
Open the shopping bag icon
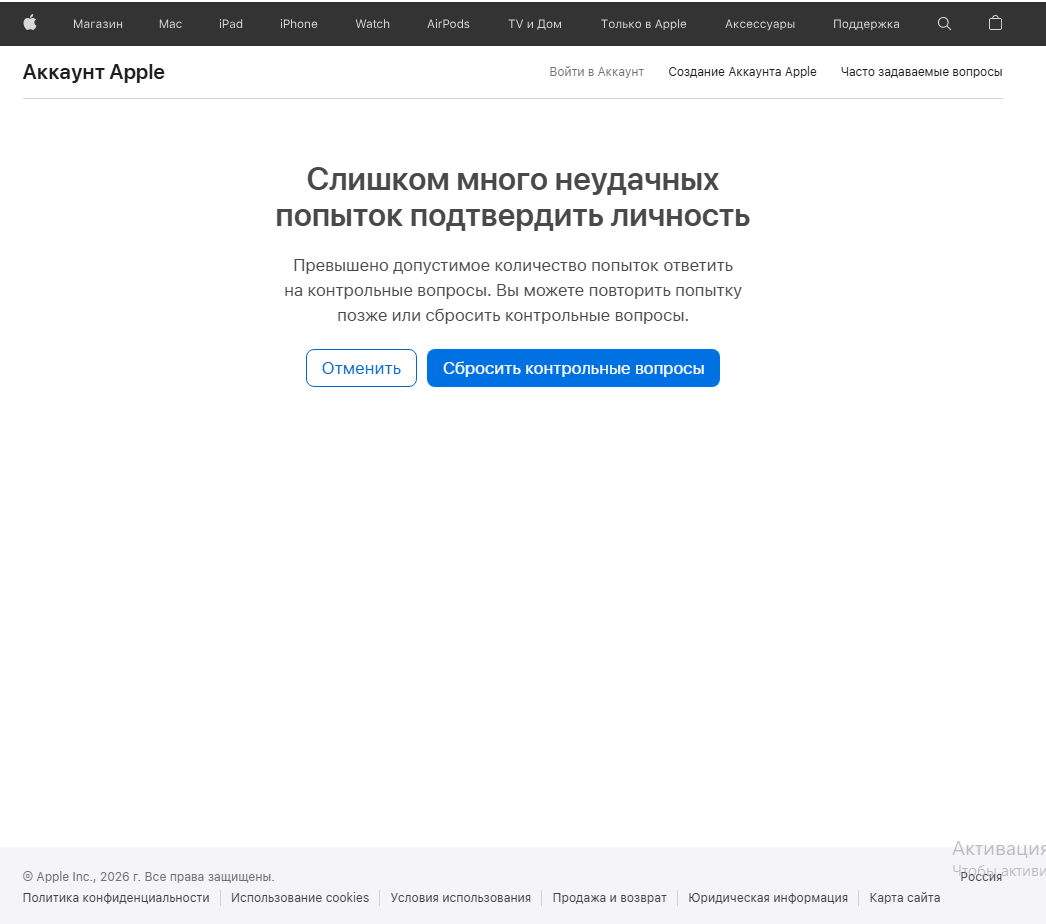pos(995,23)
